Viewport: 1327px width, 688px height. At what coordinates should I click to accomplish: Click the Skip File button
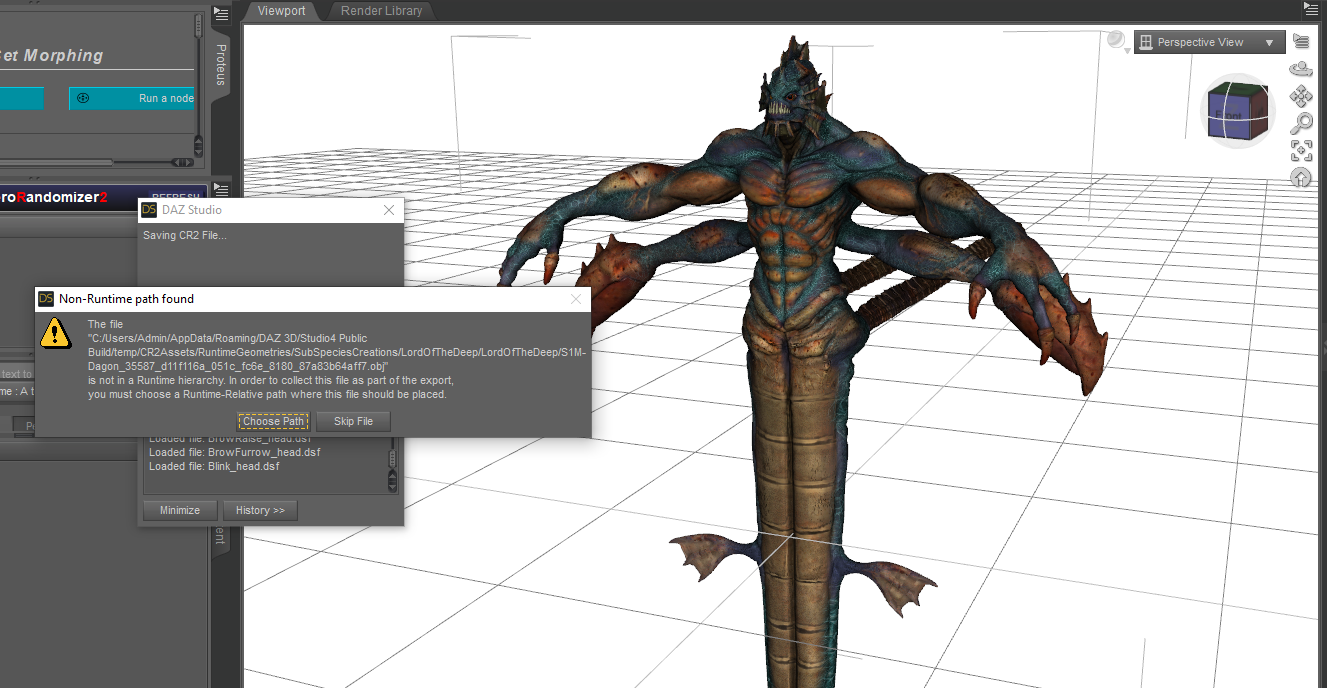[353, 421]
